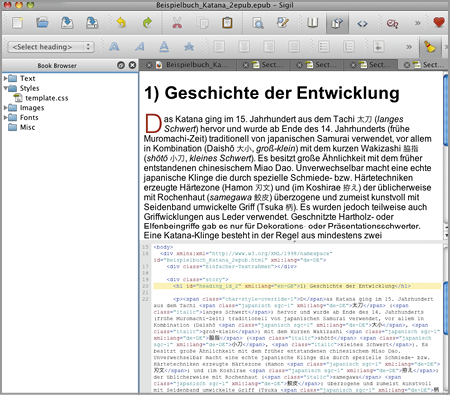Redo the last undone action
Screen dimensions: 450x395
147,23
